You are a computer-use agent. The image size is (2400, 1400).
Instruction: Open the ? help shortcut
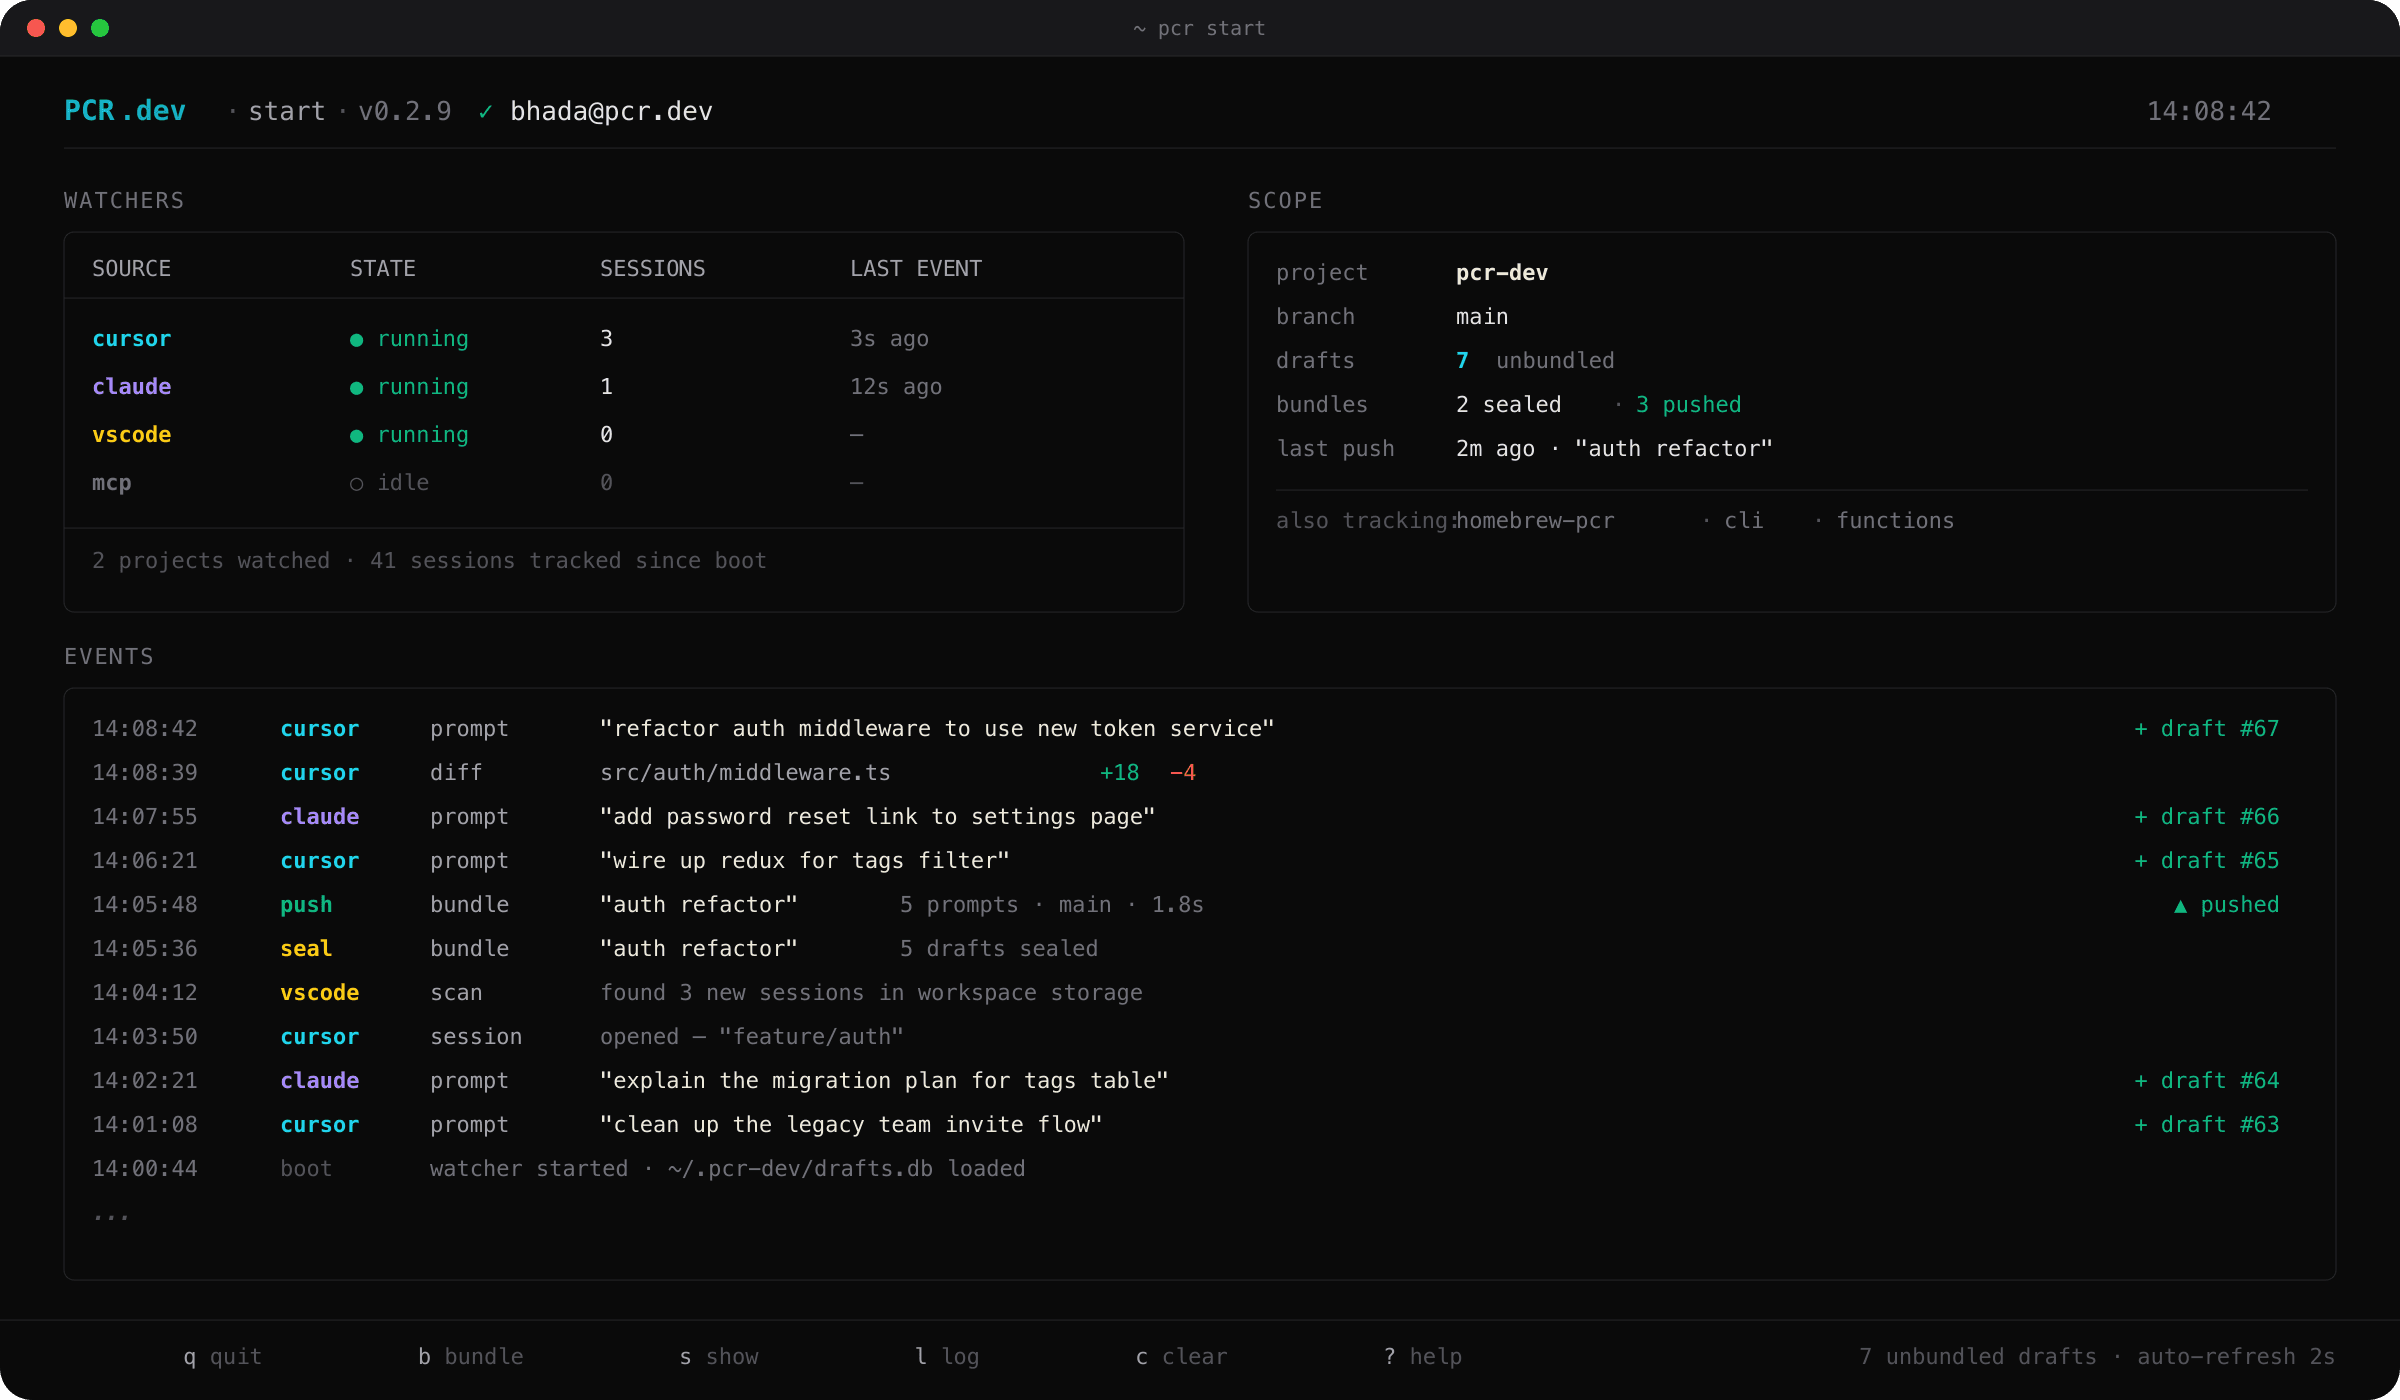1423,1356
